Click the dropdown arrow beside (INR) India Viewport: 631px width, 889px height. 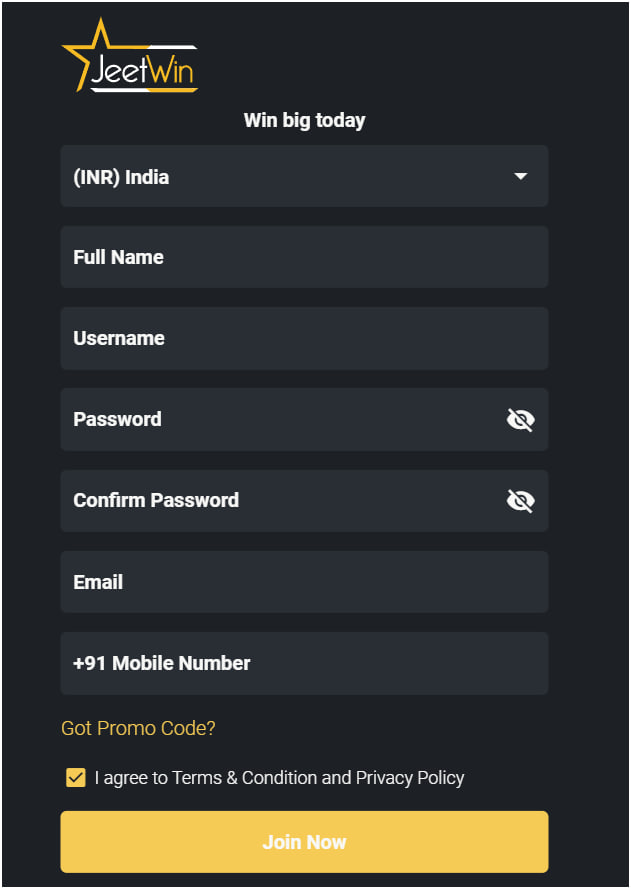(520, 176)
